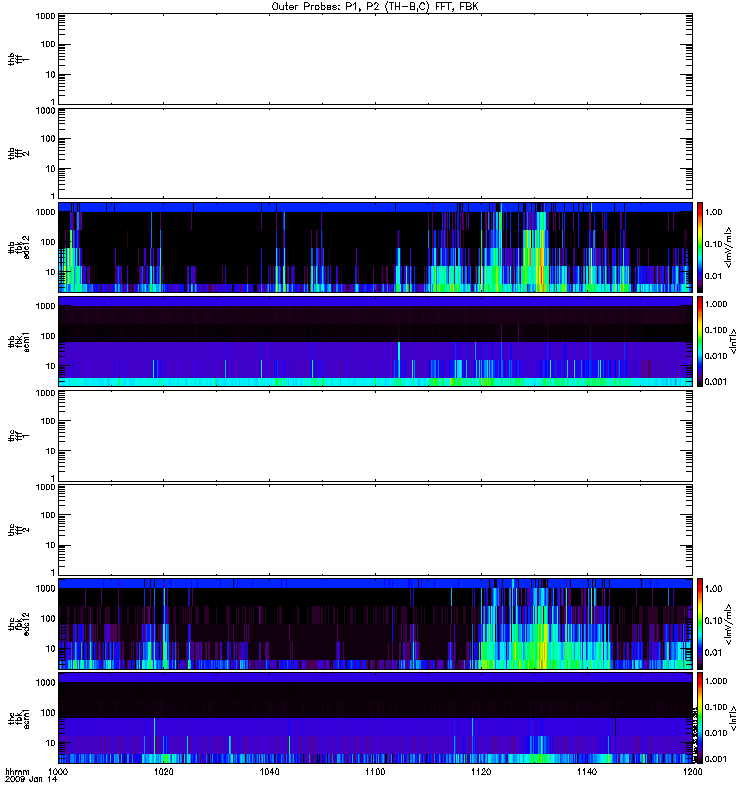Viewport: 750px width, 800px height.
Task: Click the 0.001 tick of thc scm1 colorbar
Action: (716, 759)
